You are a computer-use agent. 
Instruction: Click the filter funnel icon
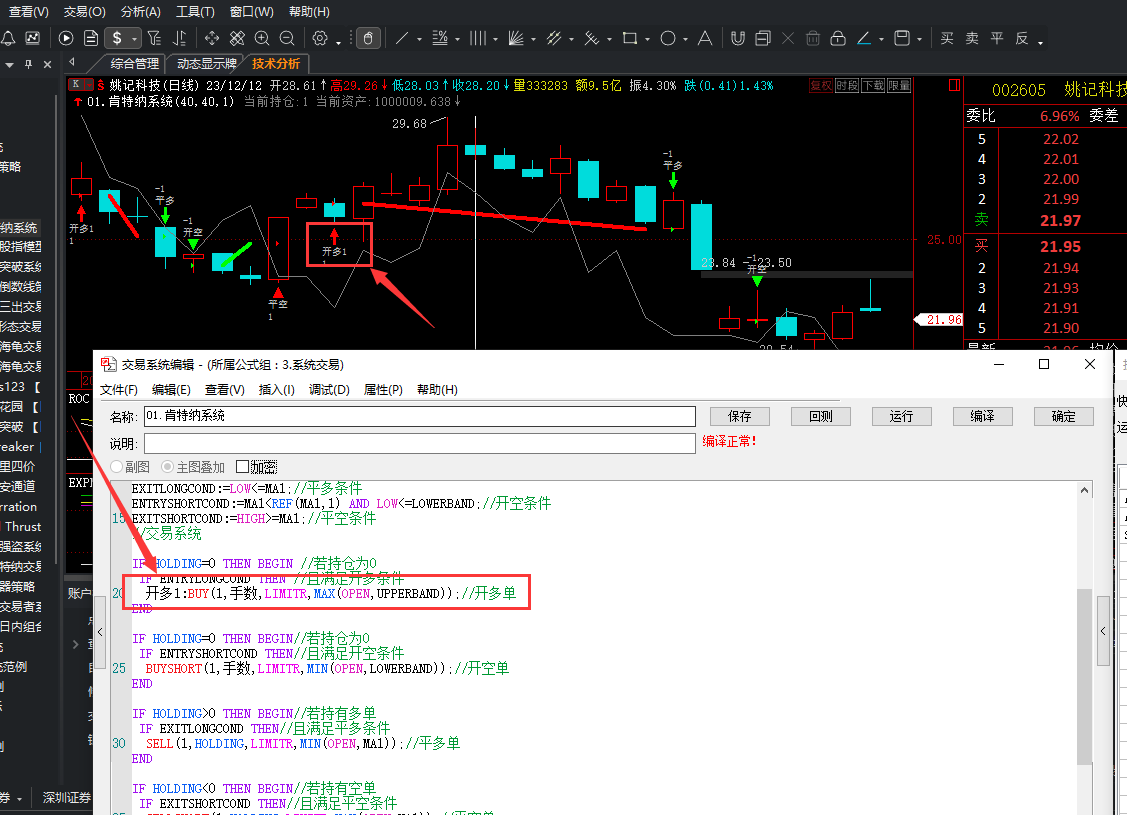(155, 38)
